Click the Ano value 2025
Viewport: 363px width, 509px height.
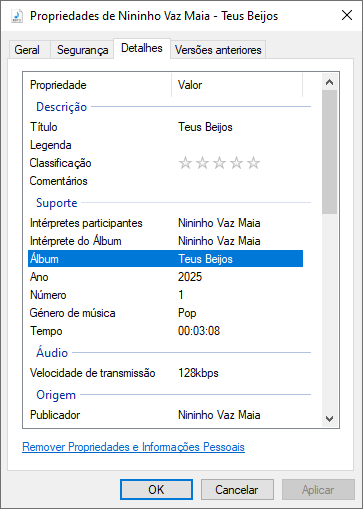click(x=190, y=277)
